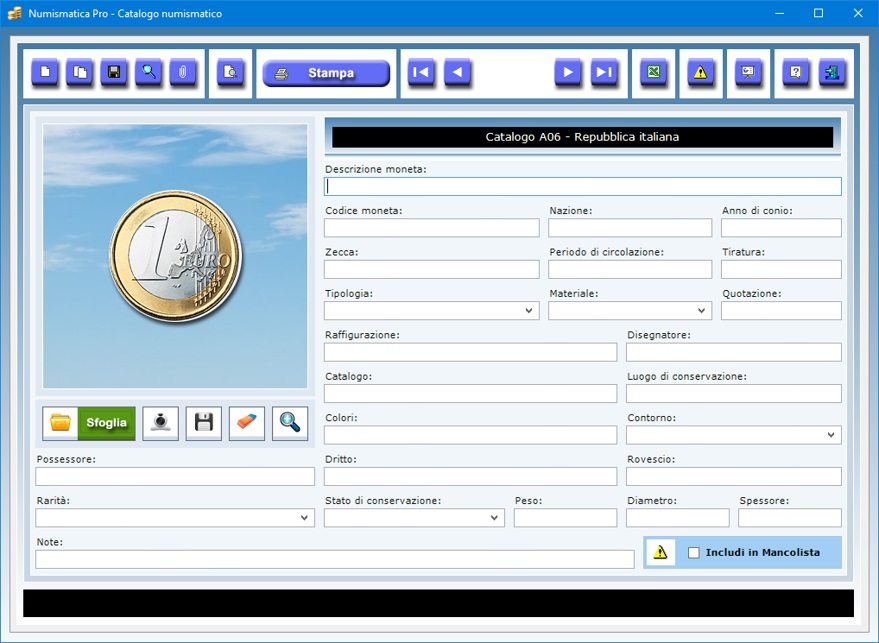Focus the Zecca text field
The image size is (879, 643).
click(x=432, y=269)
